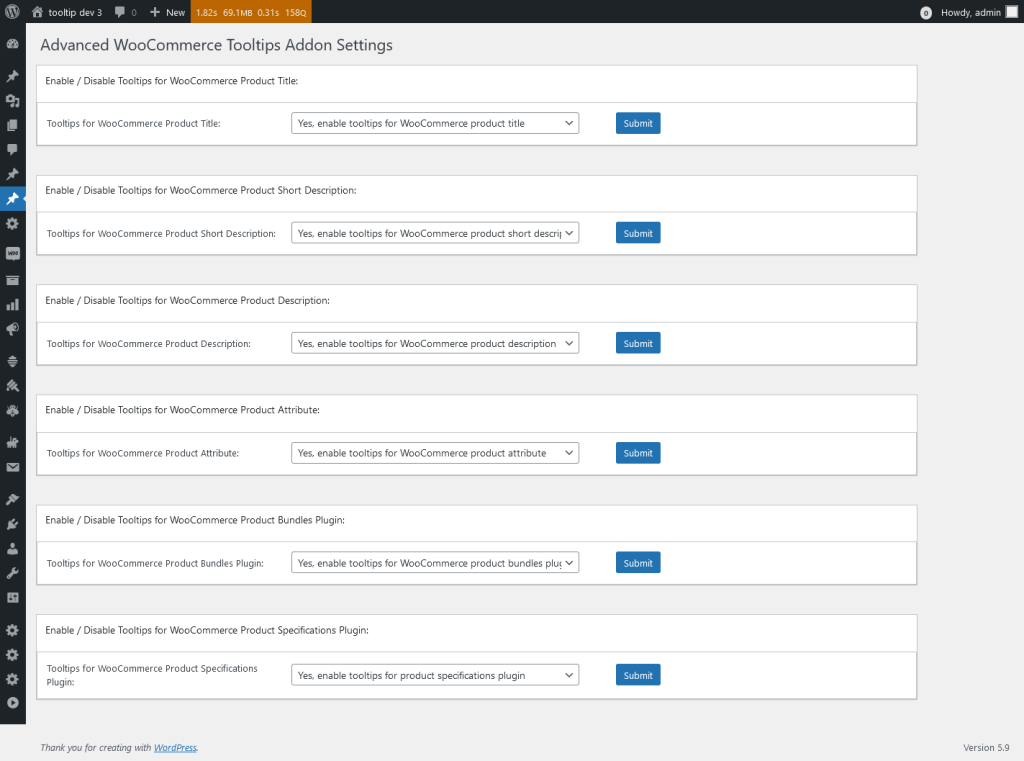
Task: Open the envelope mail icon in sidebar
Action: point(12,468)
